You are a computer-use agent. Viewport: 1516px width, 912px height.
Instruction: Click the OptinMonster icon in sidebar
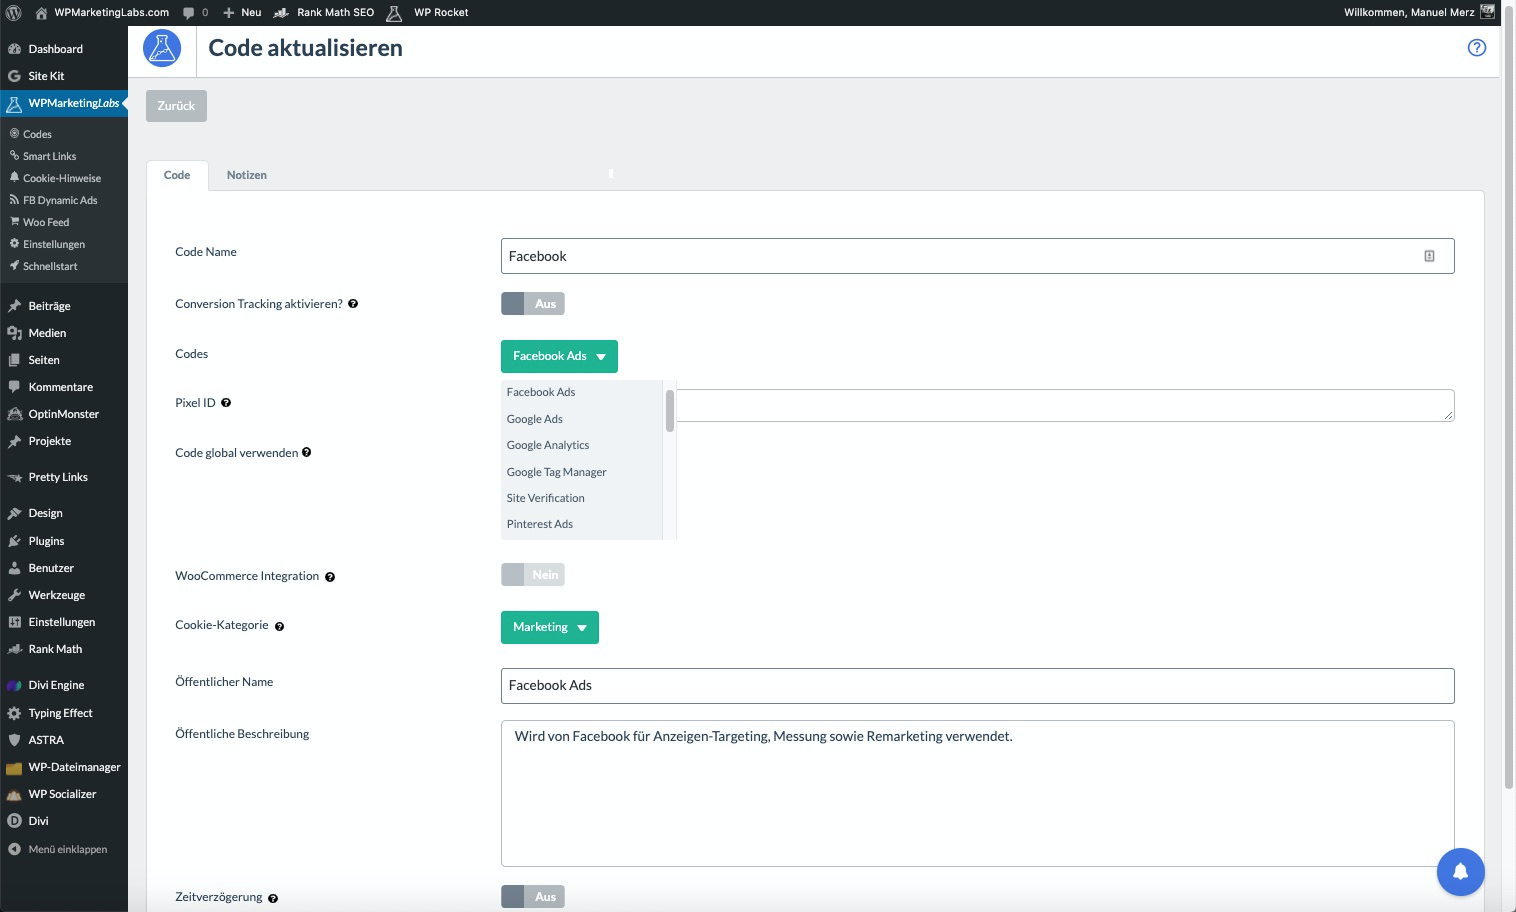coord(14,414)
